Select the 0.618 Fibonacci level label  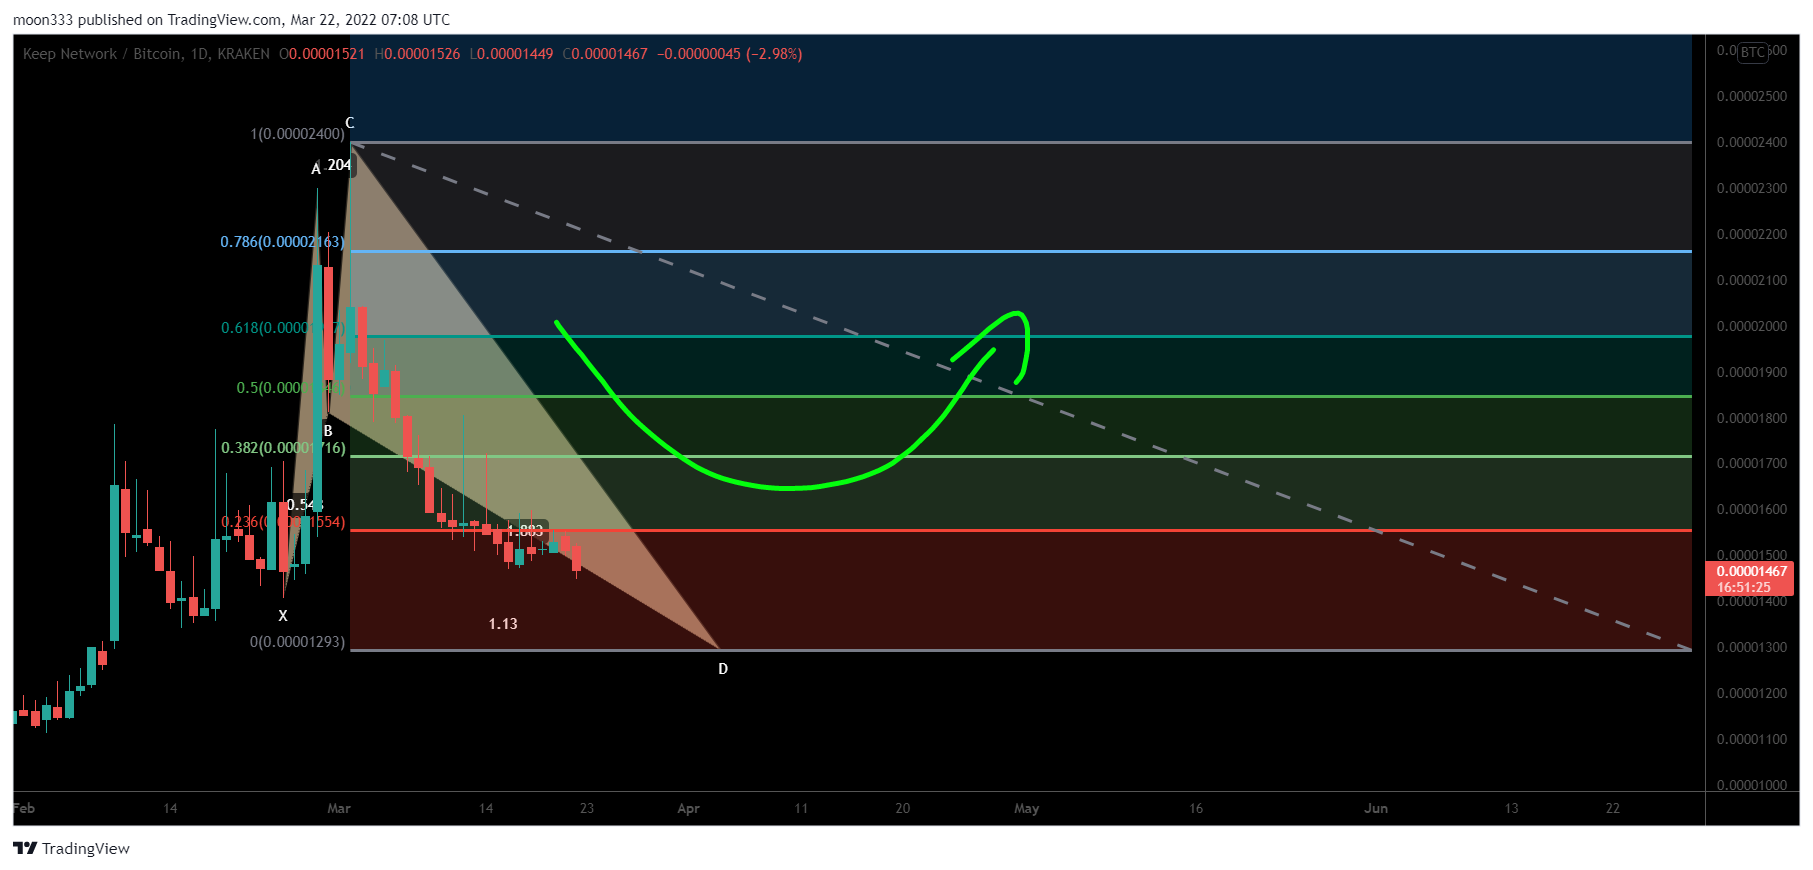283,328
